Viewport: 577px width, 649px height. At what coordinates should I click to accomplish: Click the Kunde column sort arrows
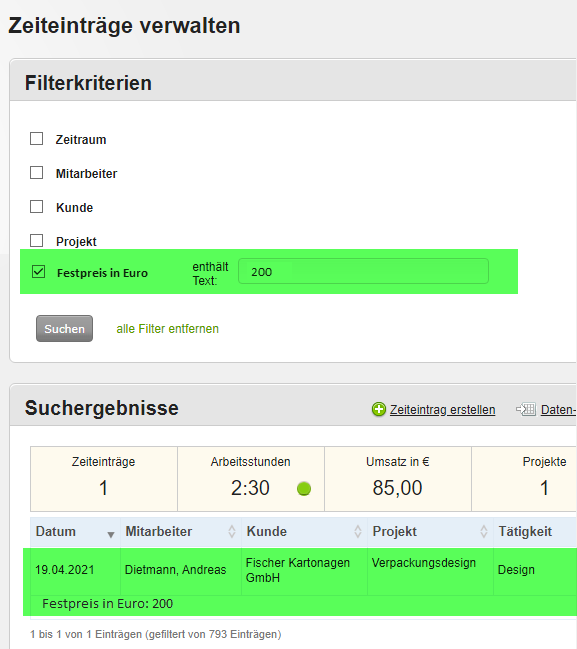[x=358, y=531]
